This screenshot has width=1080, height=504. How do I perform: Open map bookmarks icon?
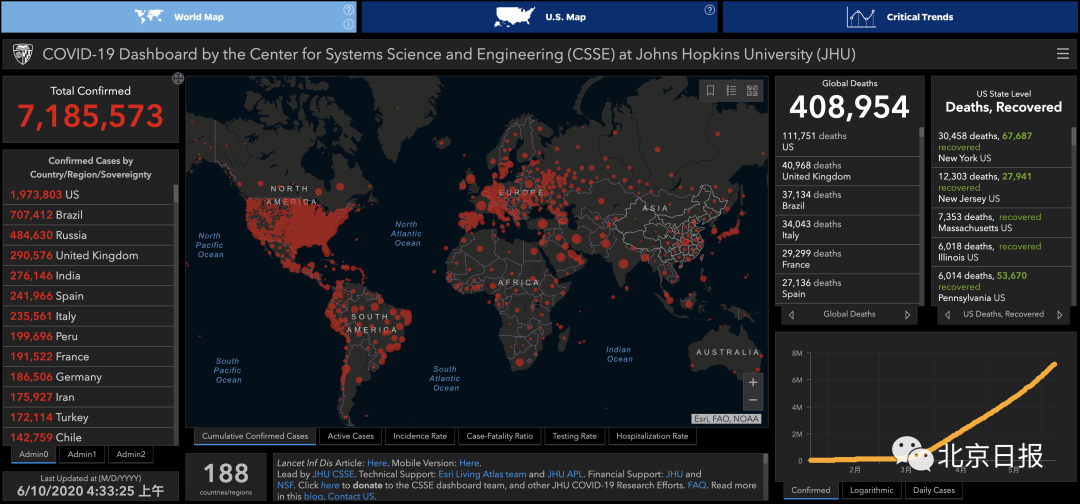pyautogui.click(x=711, y=90)
